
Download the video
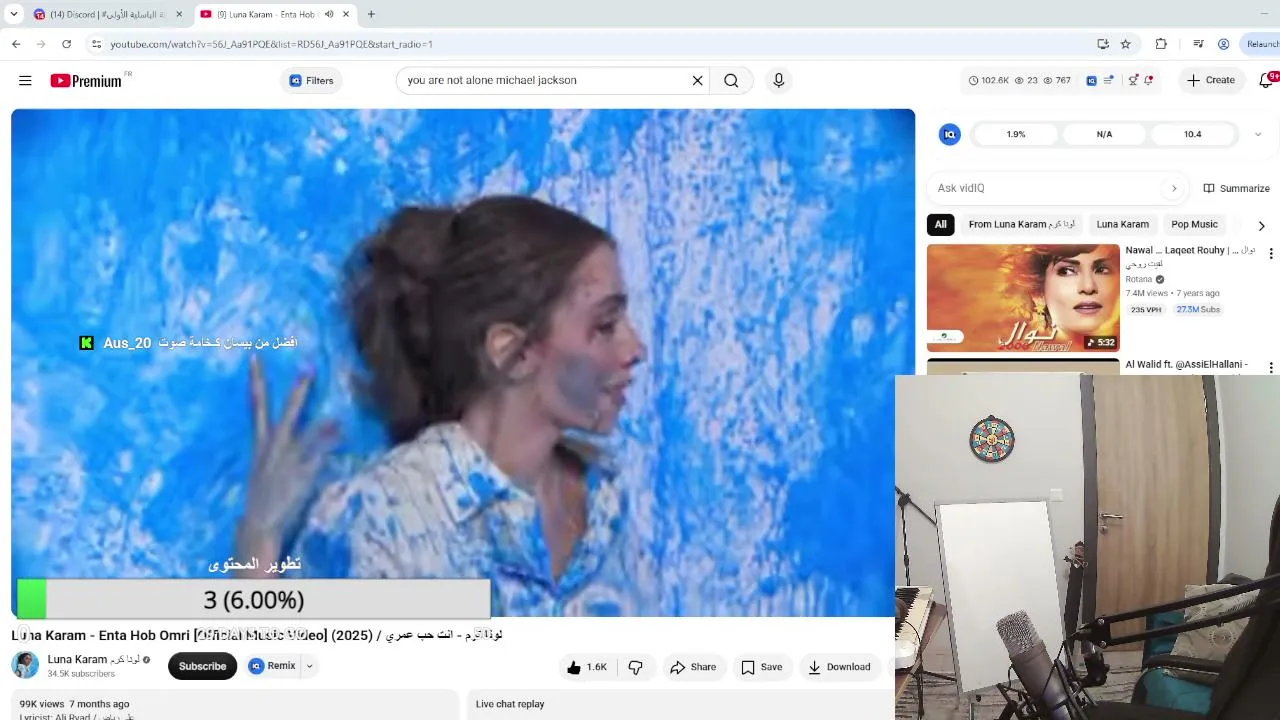(839, 667)
